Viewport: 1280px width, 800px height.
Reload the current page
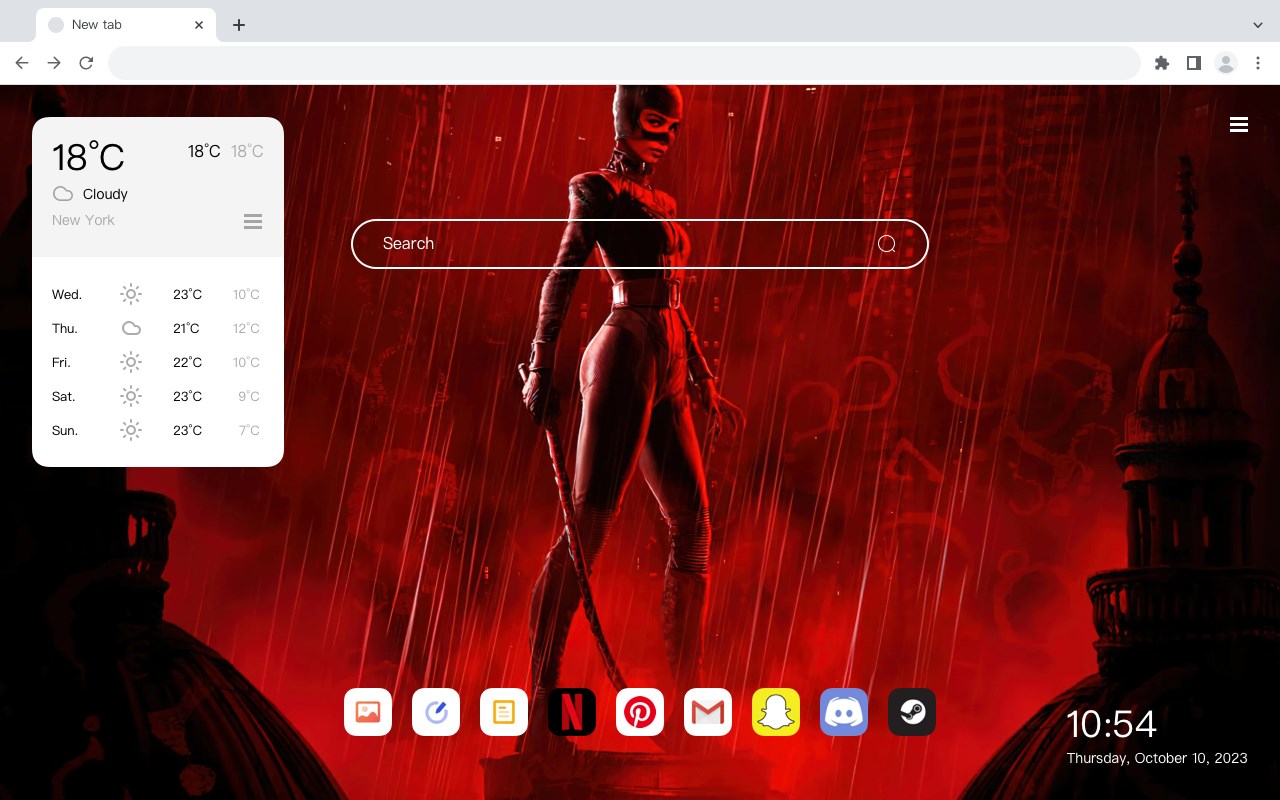(x=86, y=63)
